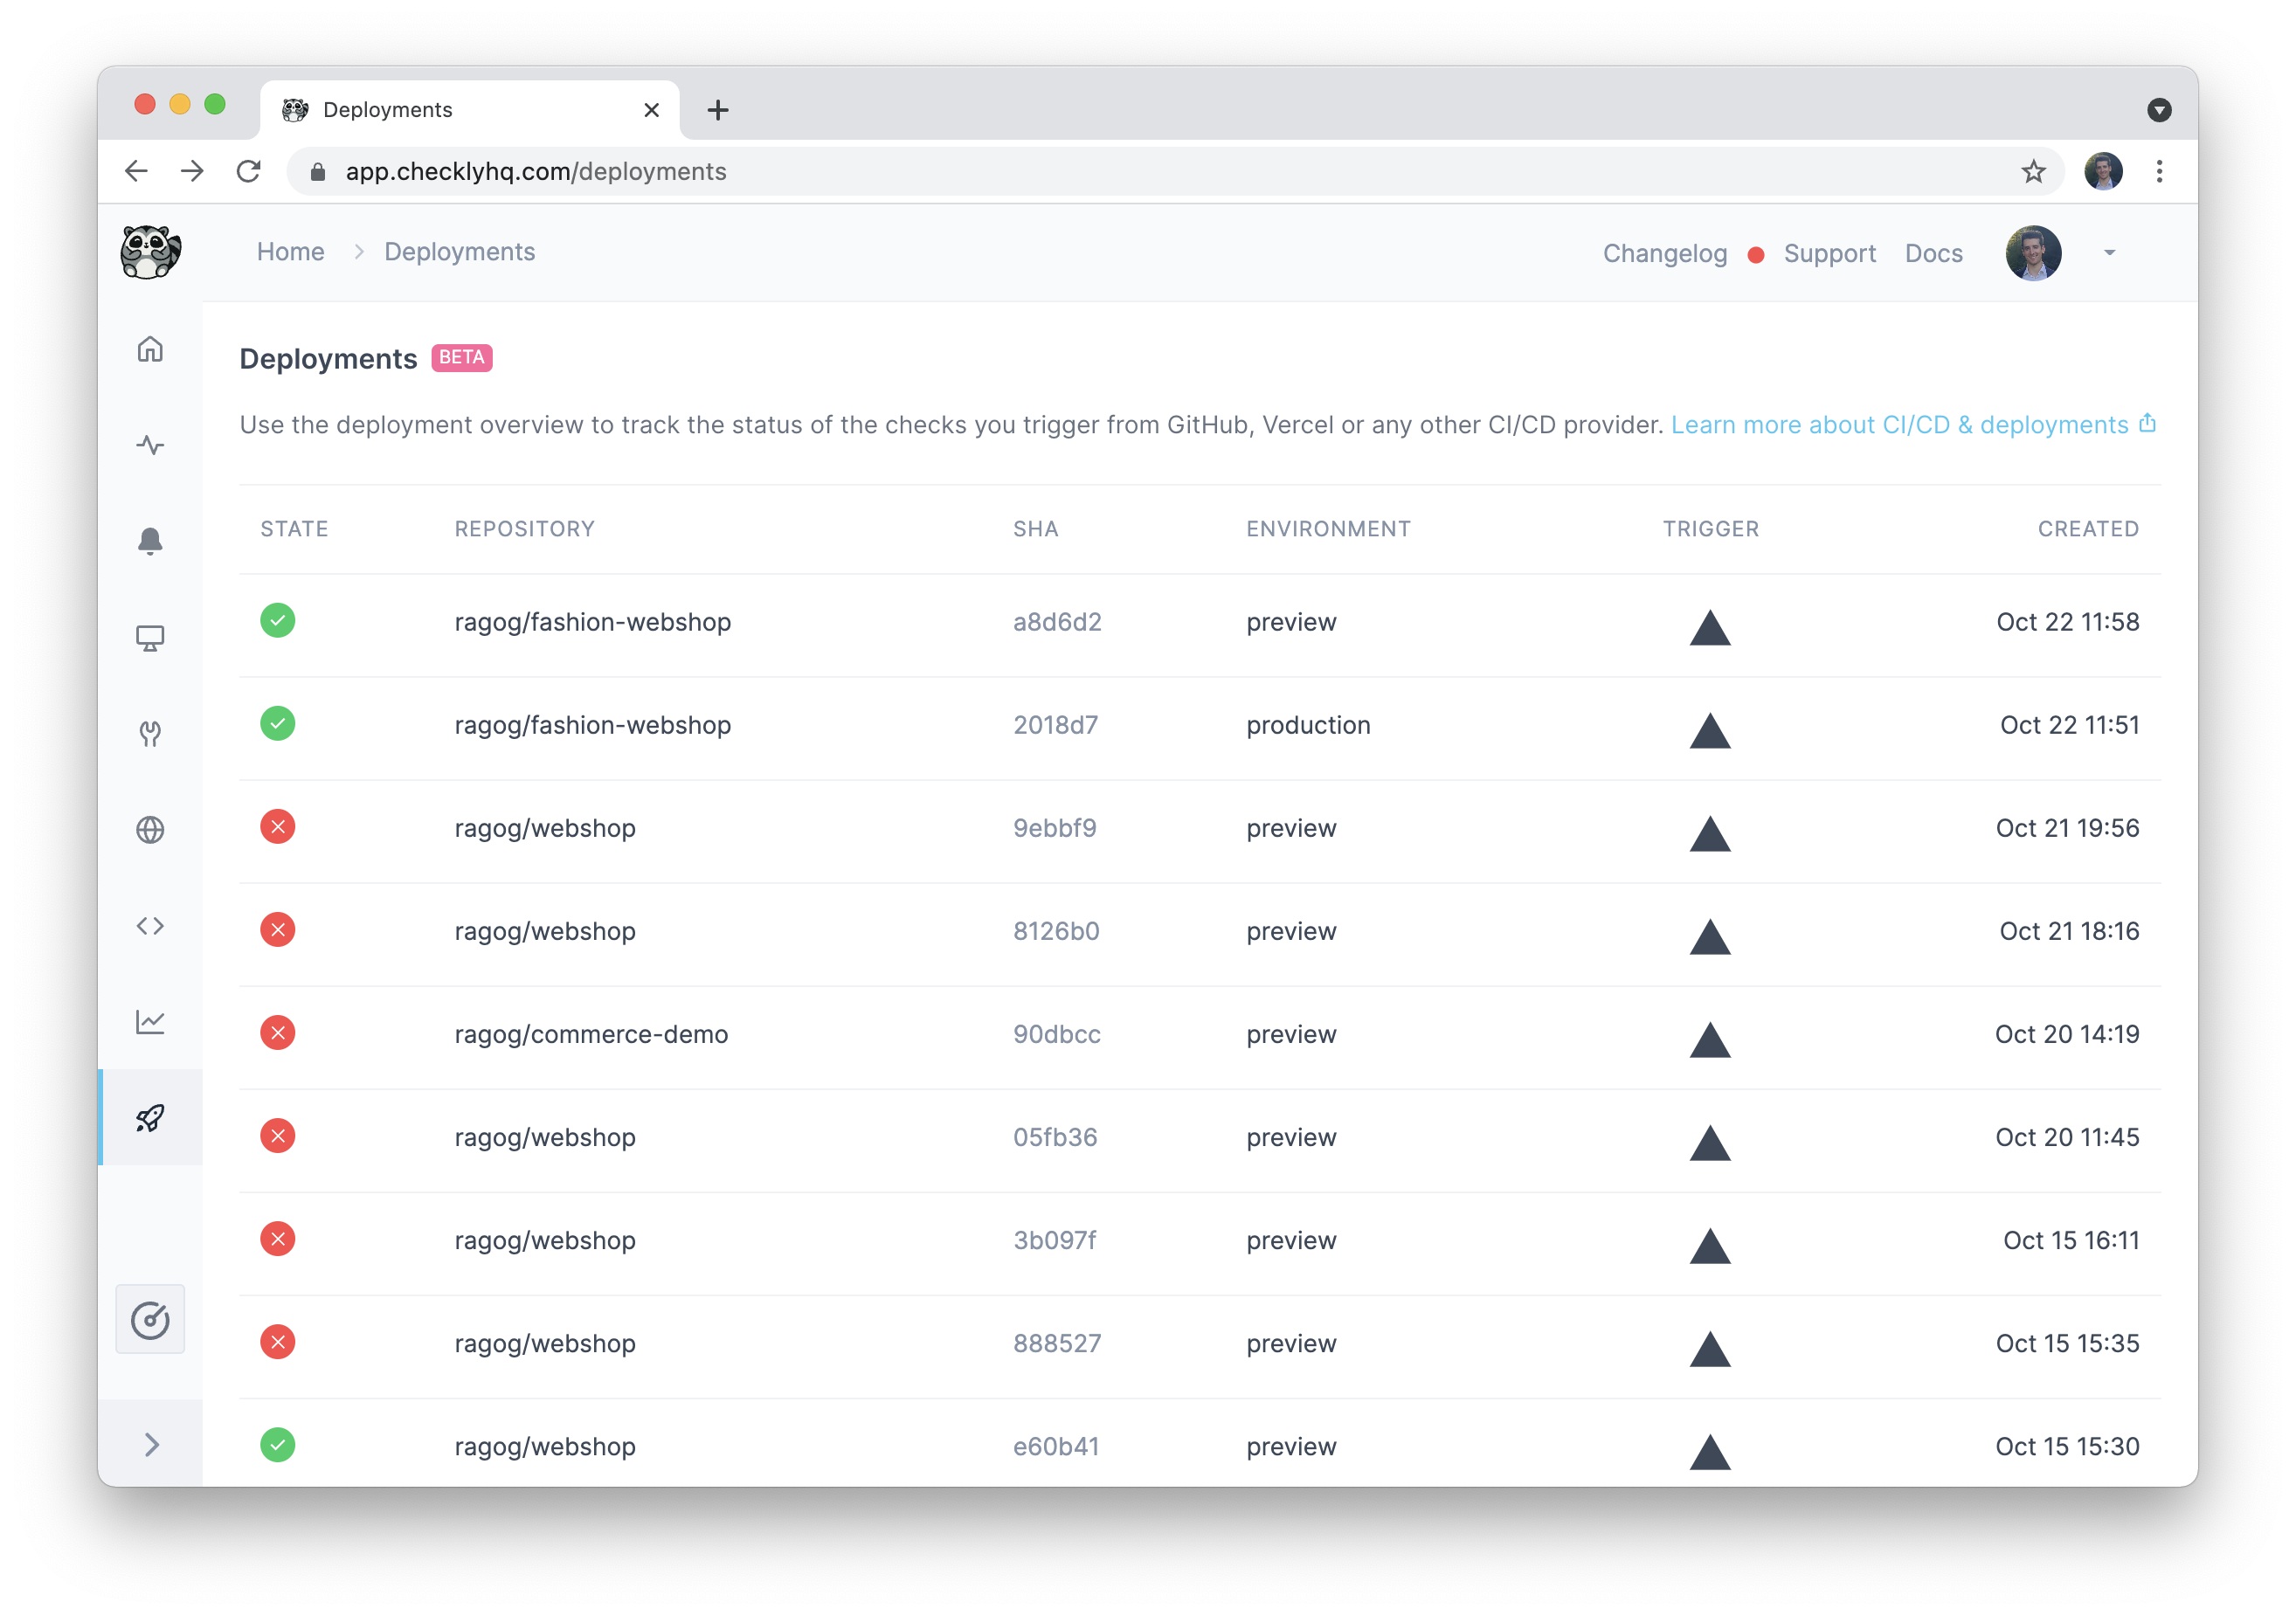Open private locations via the globe icon
The height and width of the screenshot is (1616, 2296).
pos(150,829)
